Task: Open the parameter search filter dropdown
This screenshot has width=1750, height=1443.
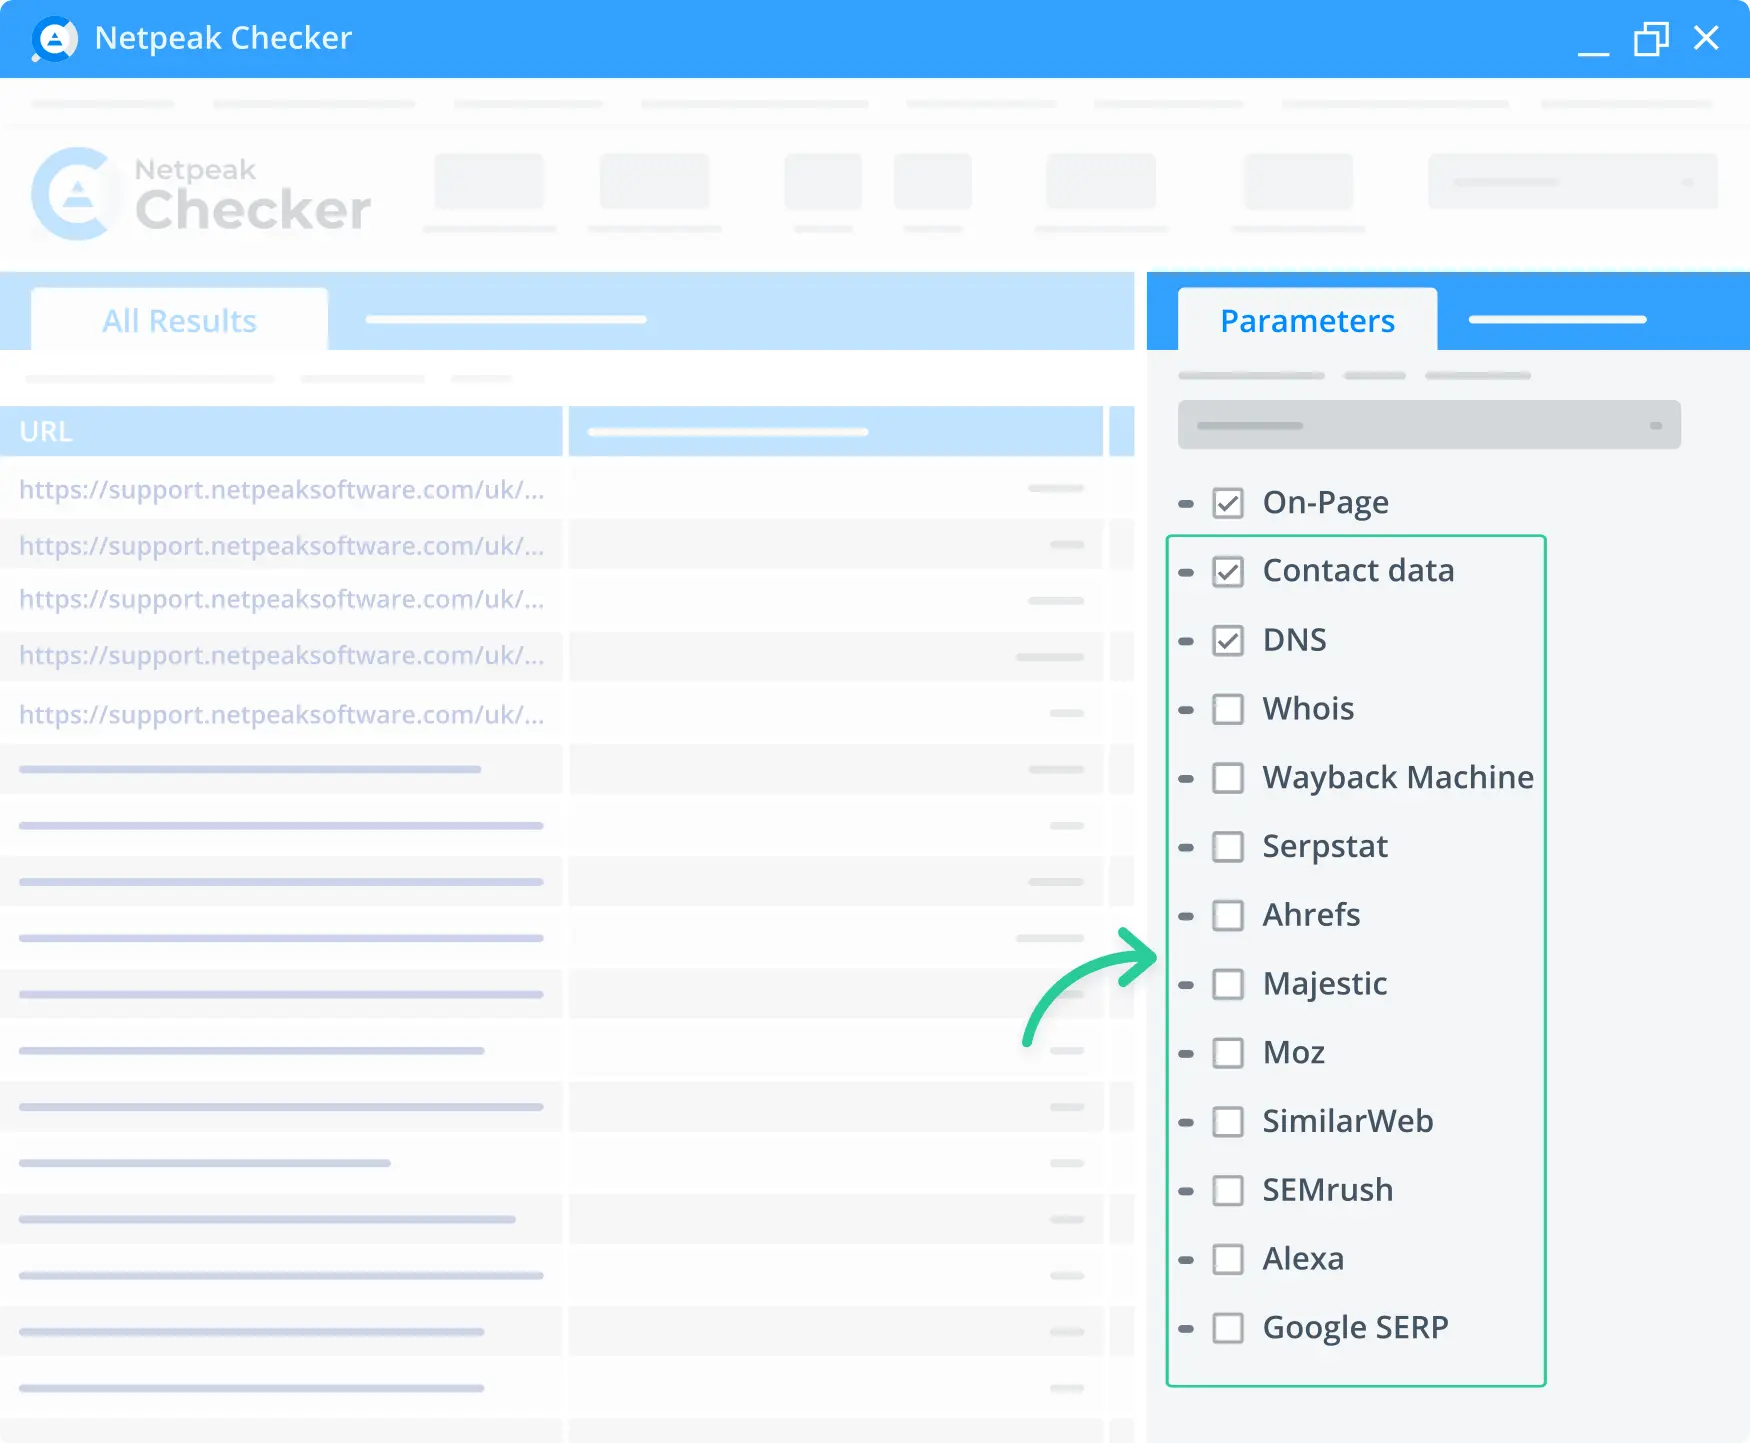Action: click(1662, 424)
